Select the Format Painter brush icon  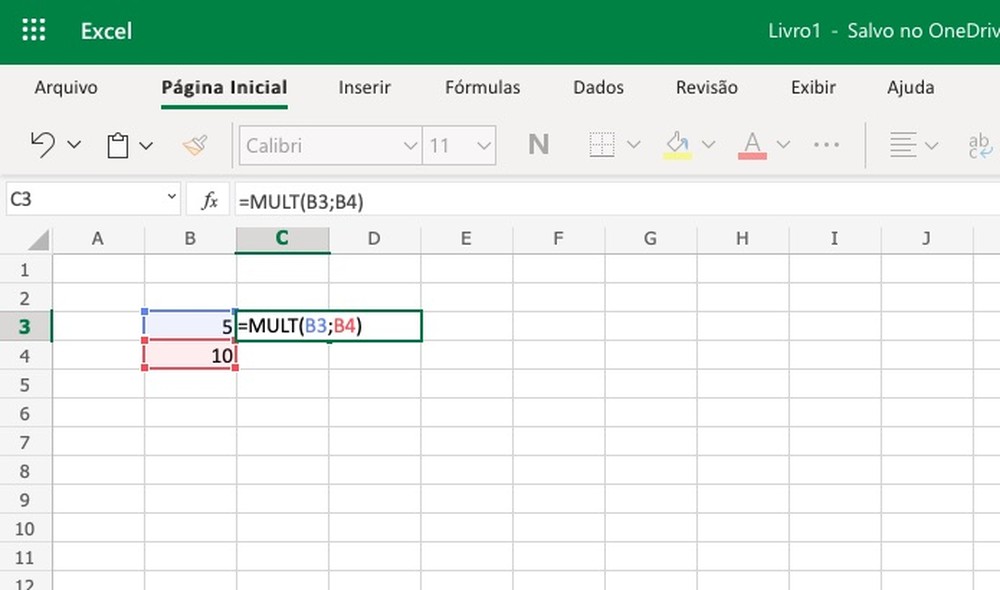[x=194, y=144]
